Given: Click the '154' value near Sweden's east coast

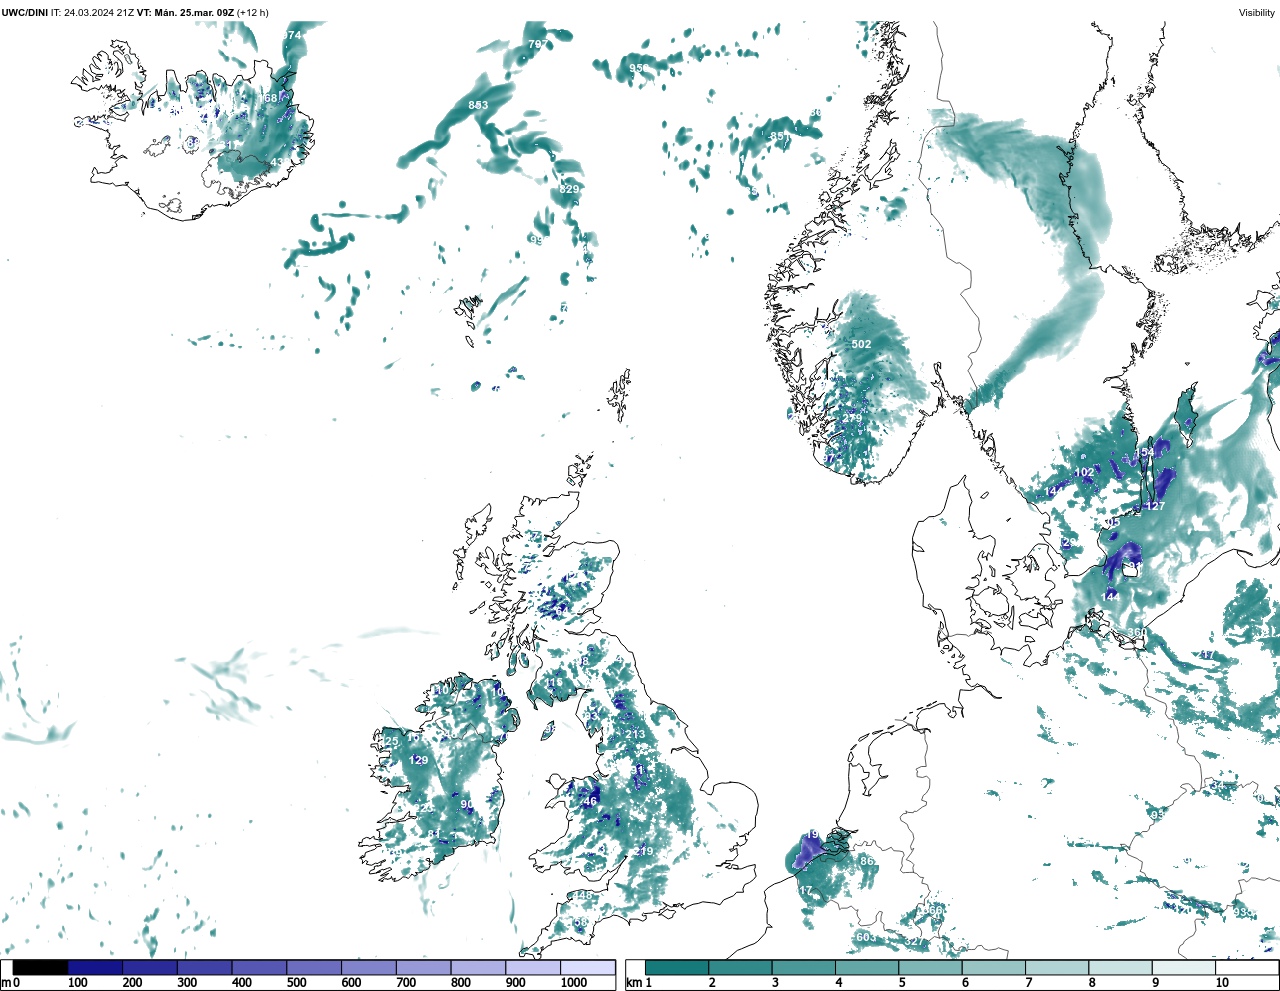Looking at the screenshot, I should pos(1145,453).
